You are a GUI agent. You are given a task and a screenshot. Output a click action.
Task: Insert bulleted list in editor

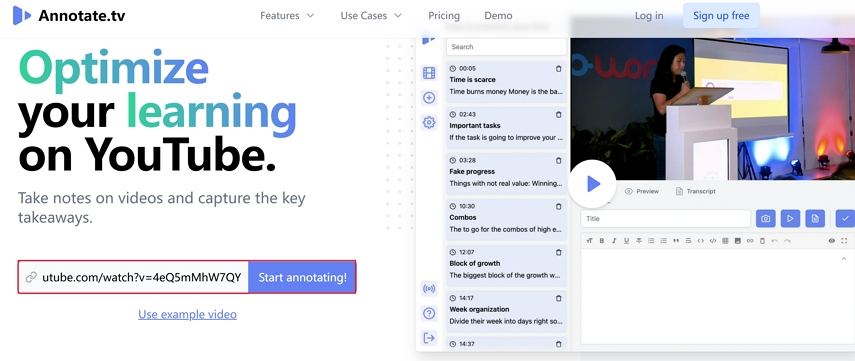(x=651, y=240)
